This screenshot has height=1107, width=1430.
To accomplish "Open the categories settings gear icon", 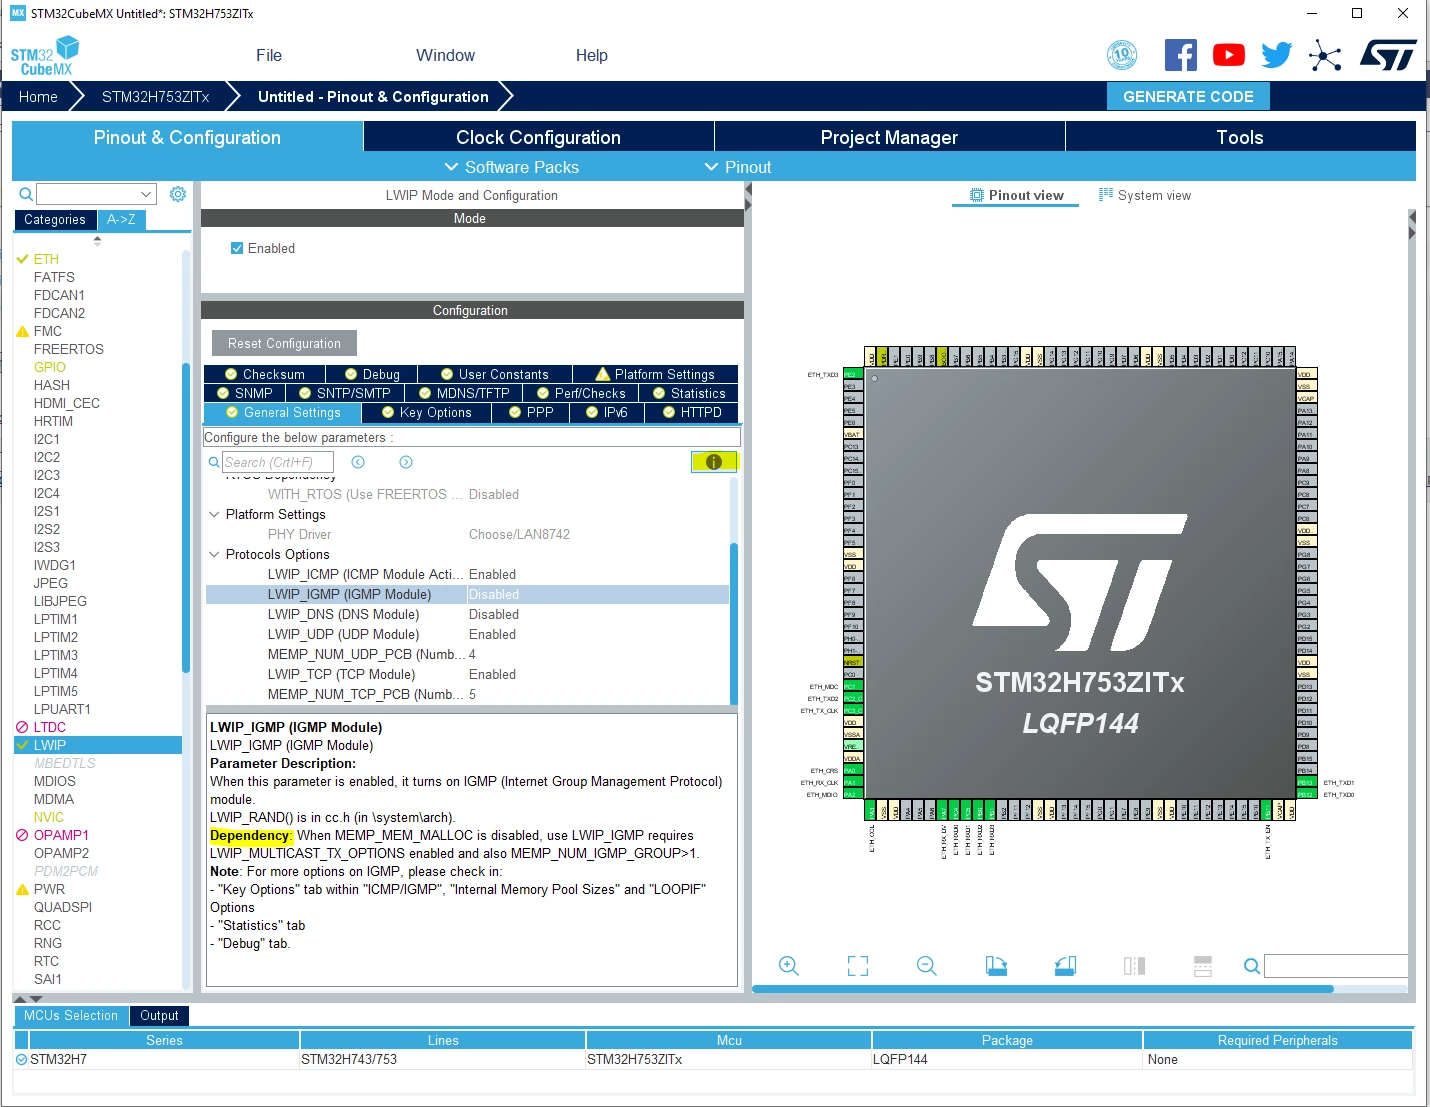I will tap(178, 194).
